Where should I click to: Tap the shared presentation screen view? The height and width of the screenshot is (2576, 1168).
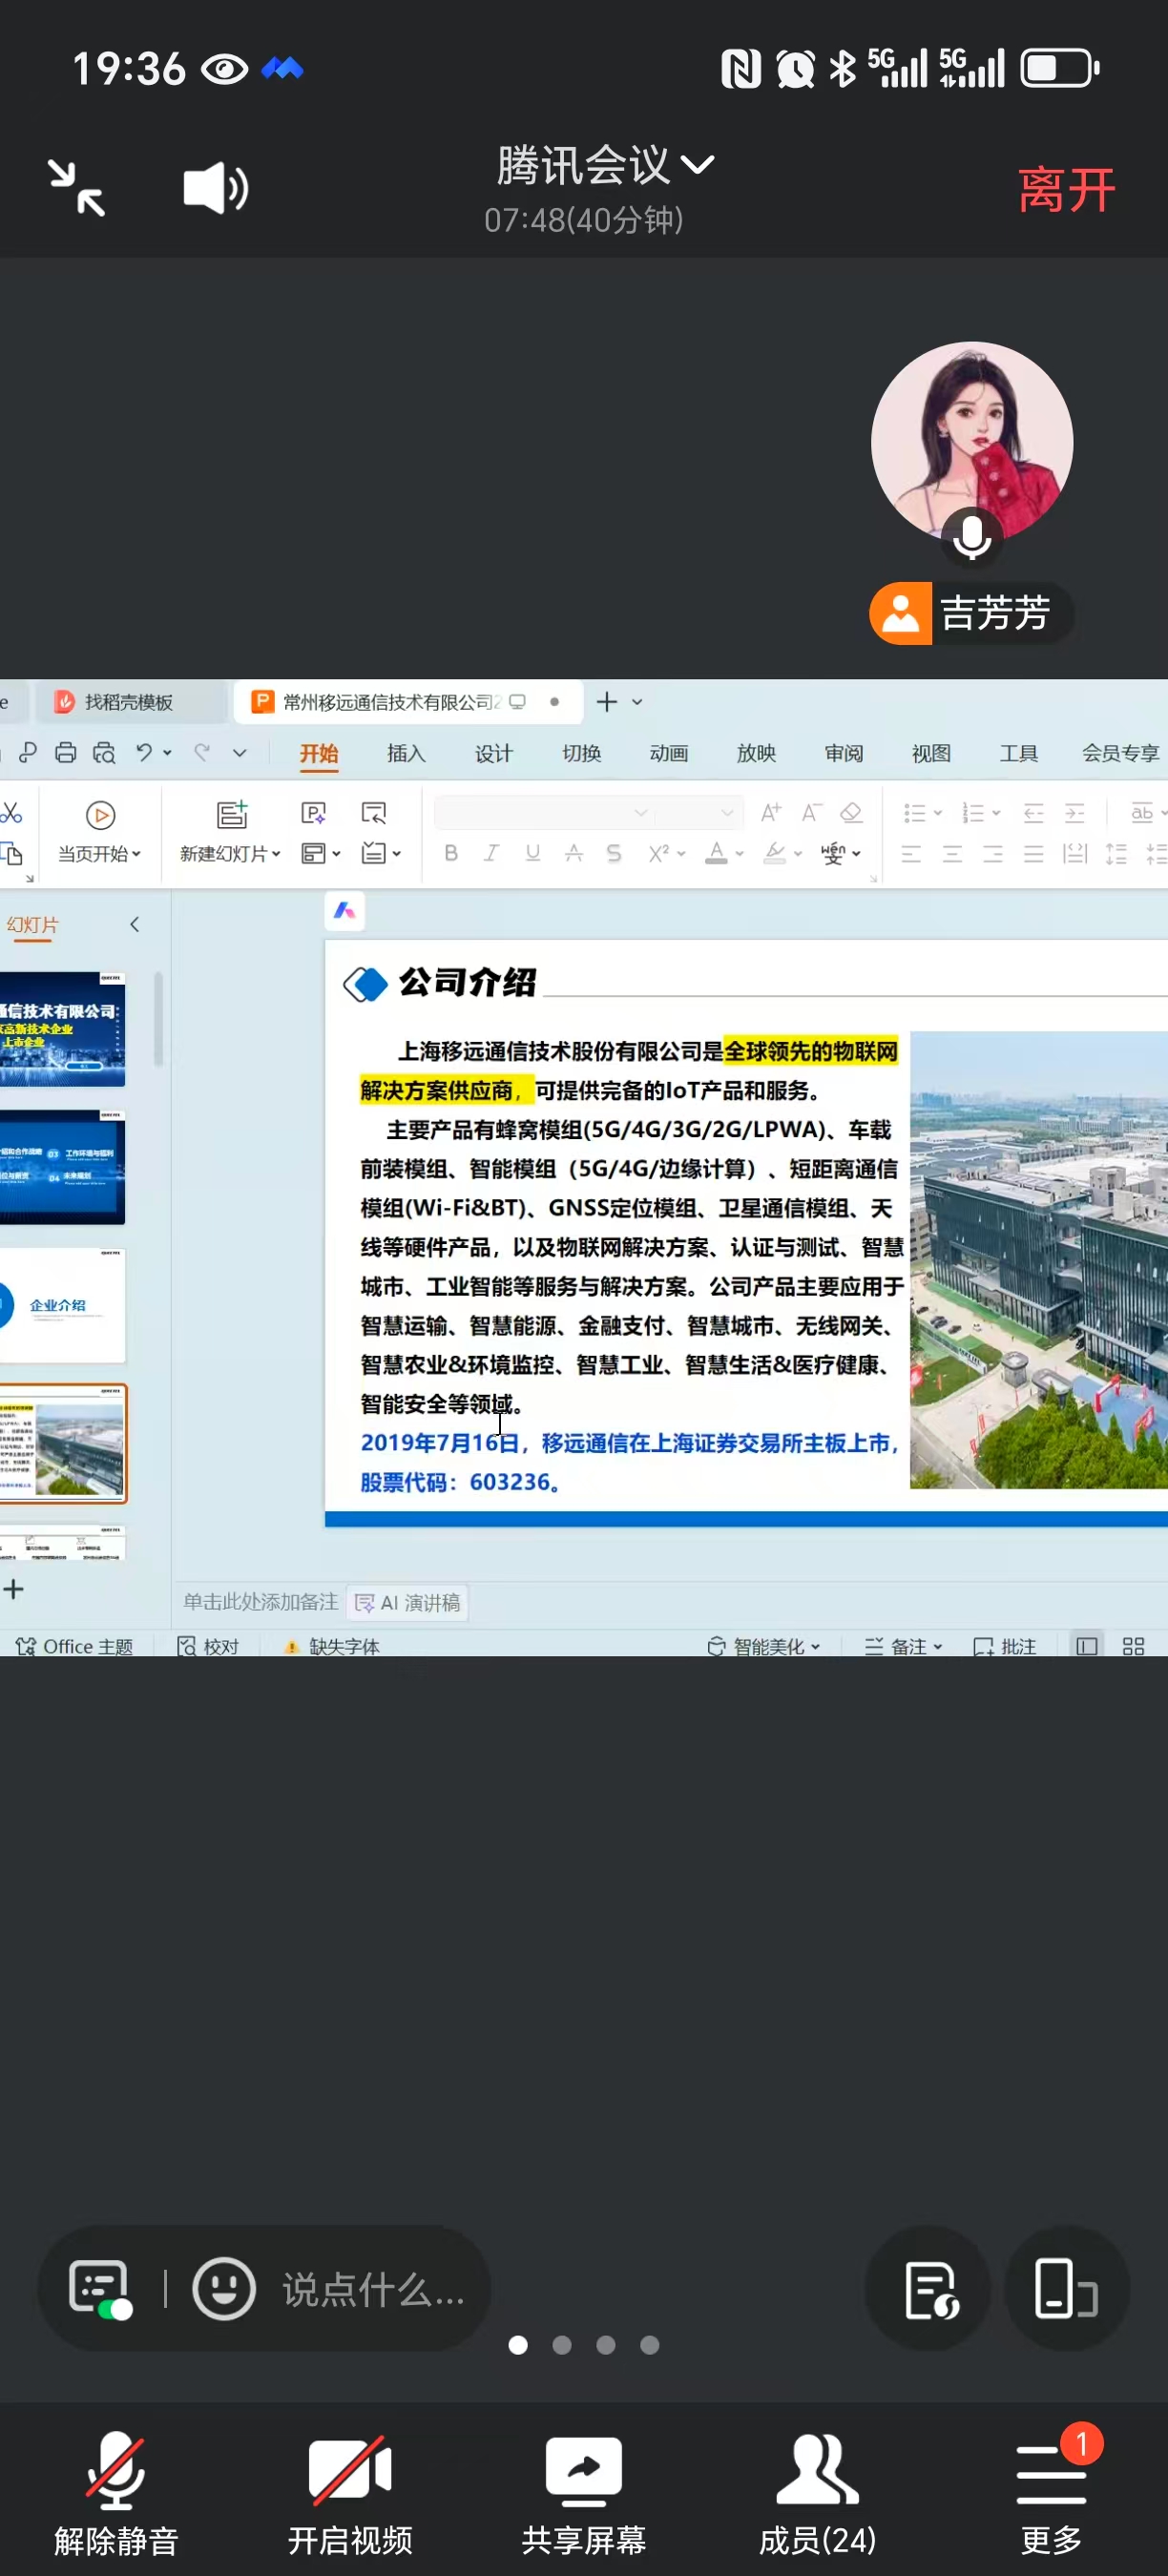(584, 1166)
